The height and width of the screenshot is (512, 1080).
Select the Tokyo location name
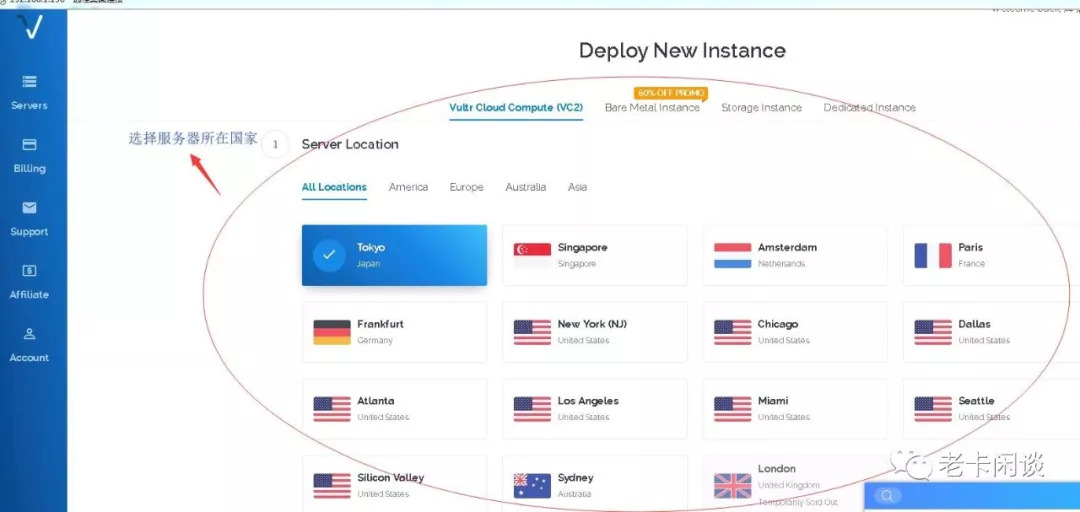(371, 247)
